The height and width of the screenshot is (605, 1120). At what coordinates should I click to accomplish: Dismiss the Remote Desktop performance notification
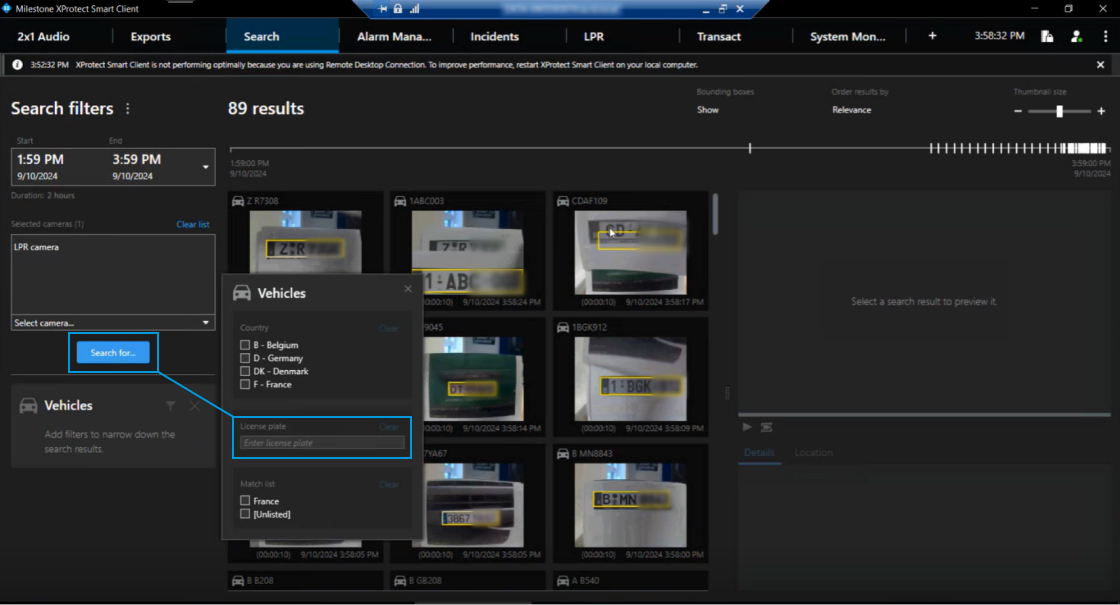coord(1100,65)
